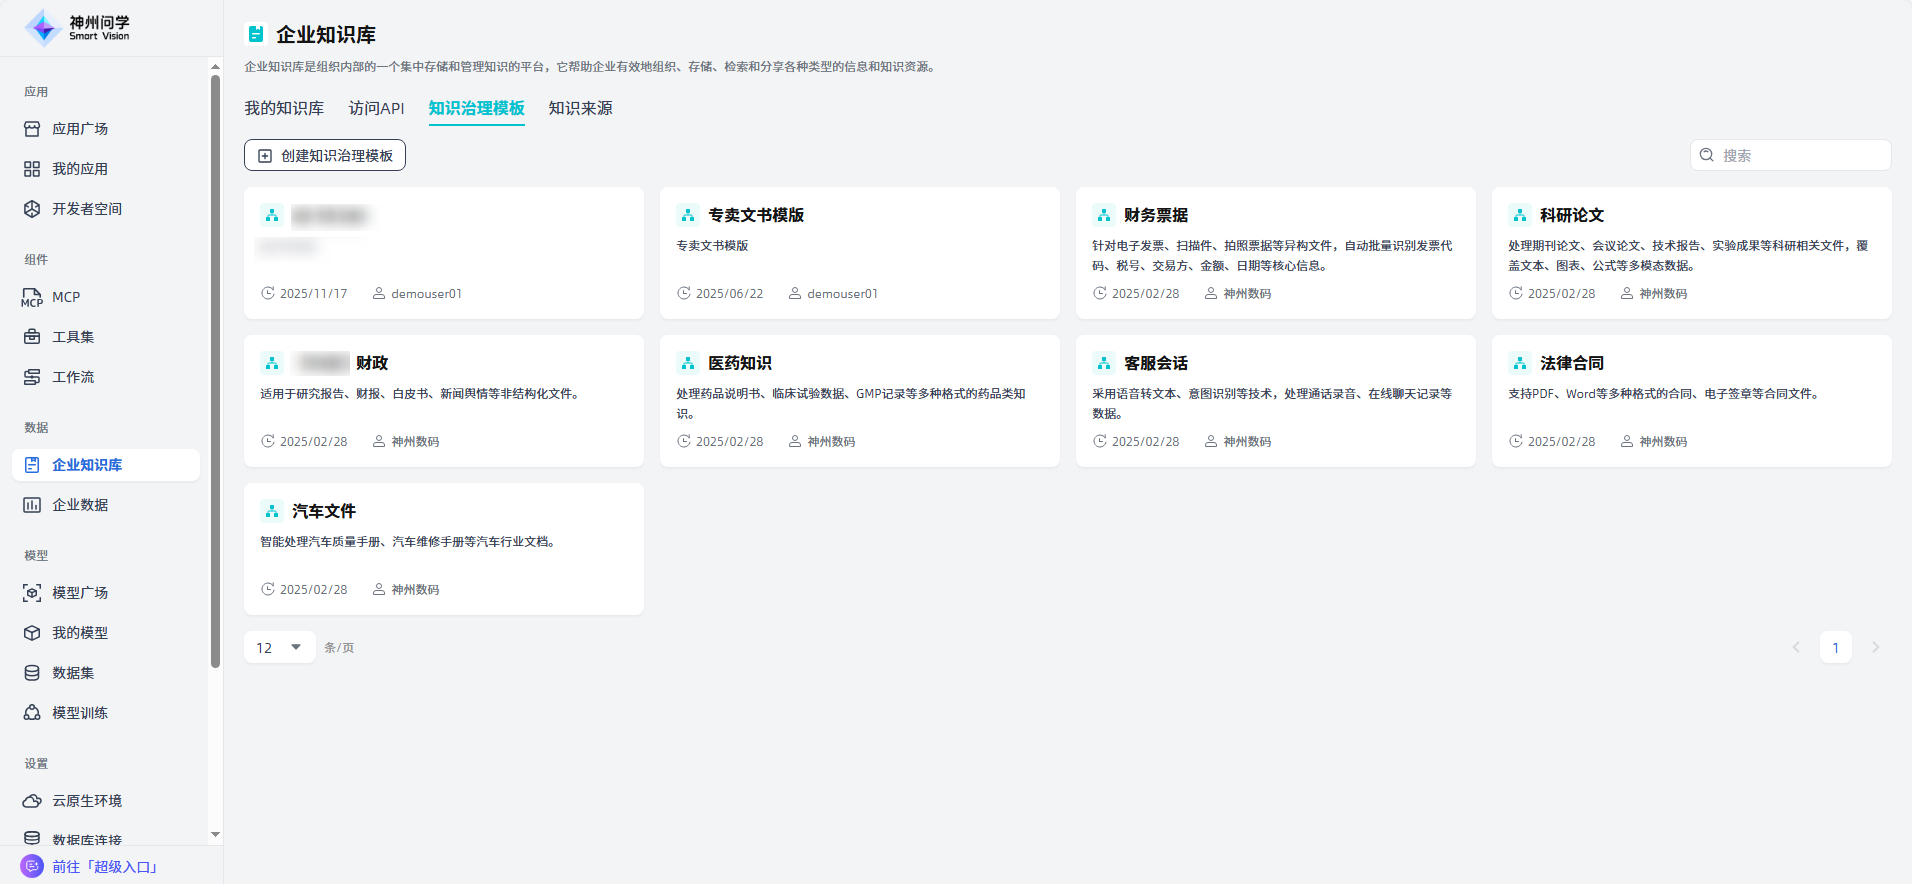
Task: Click the previous page arrow
Action: click(x=1796, y=648)
